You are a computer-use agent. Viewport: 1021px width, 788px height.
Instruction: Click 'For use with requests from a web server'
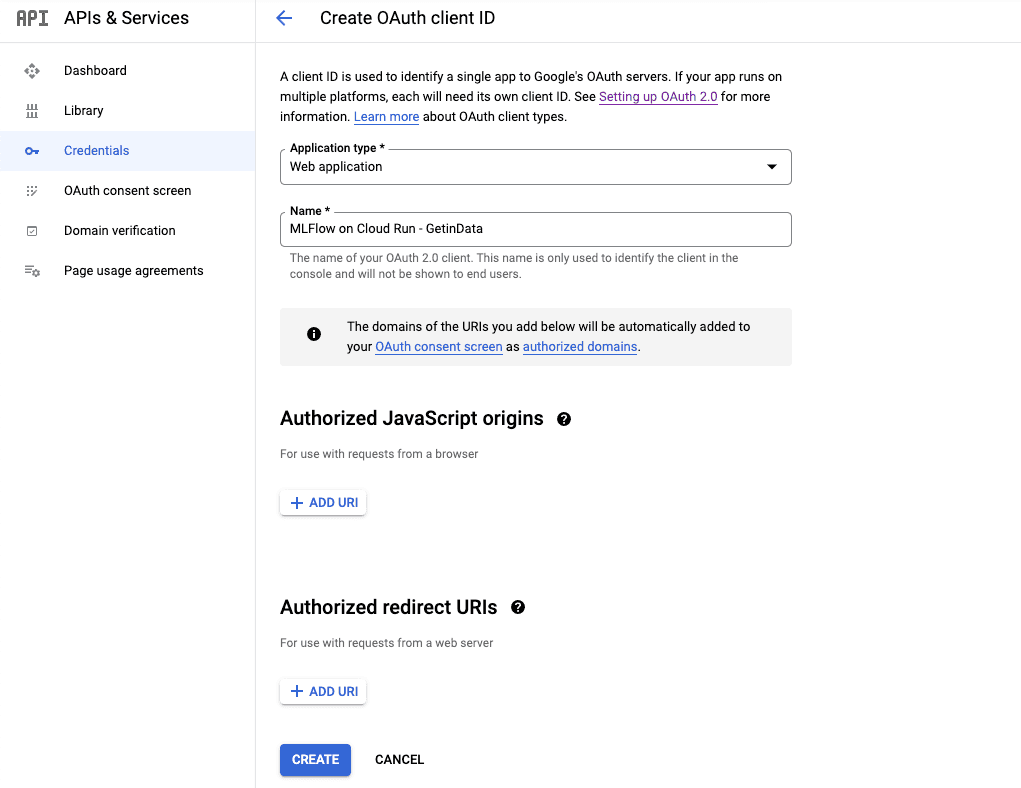coord(386,643)
